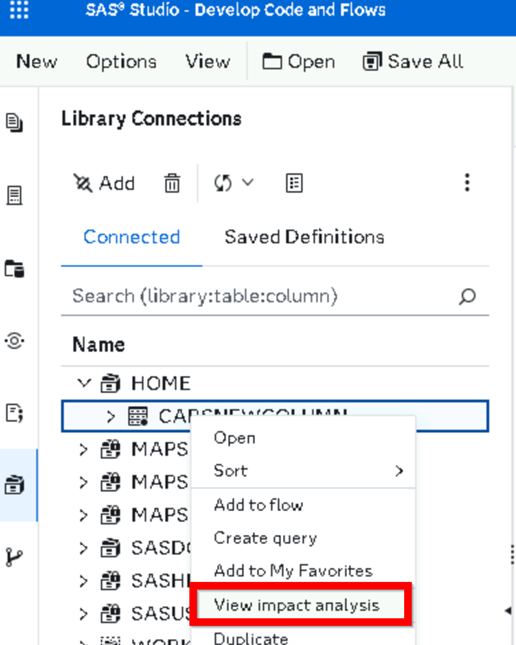Open the Libraries sidebar icon
Screen dimensions: 516x645
click(x=15, y=485)
